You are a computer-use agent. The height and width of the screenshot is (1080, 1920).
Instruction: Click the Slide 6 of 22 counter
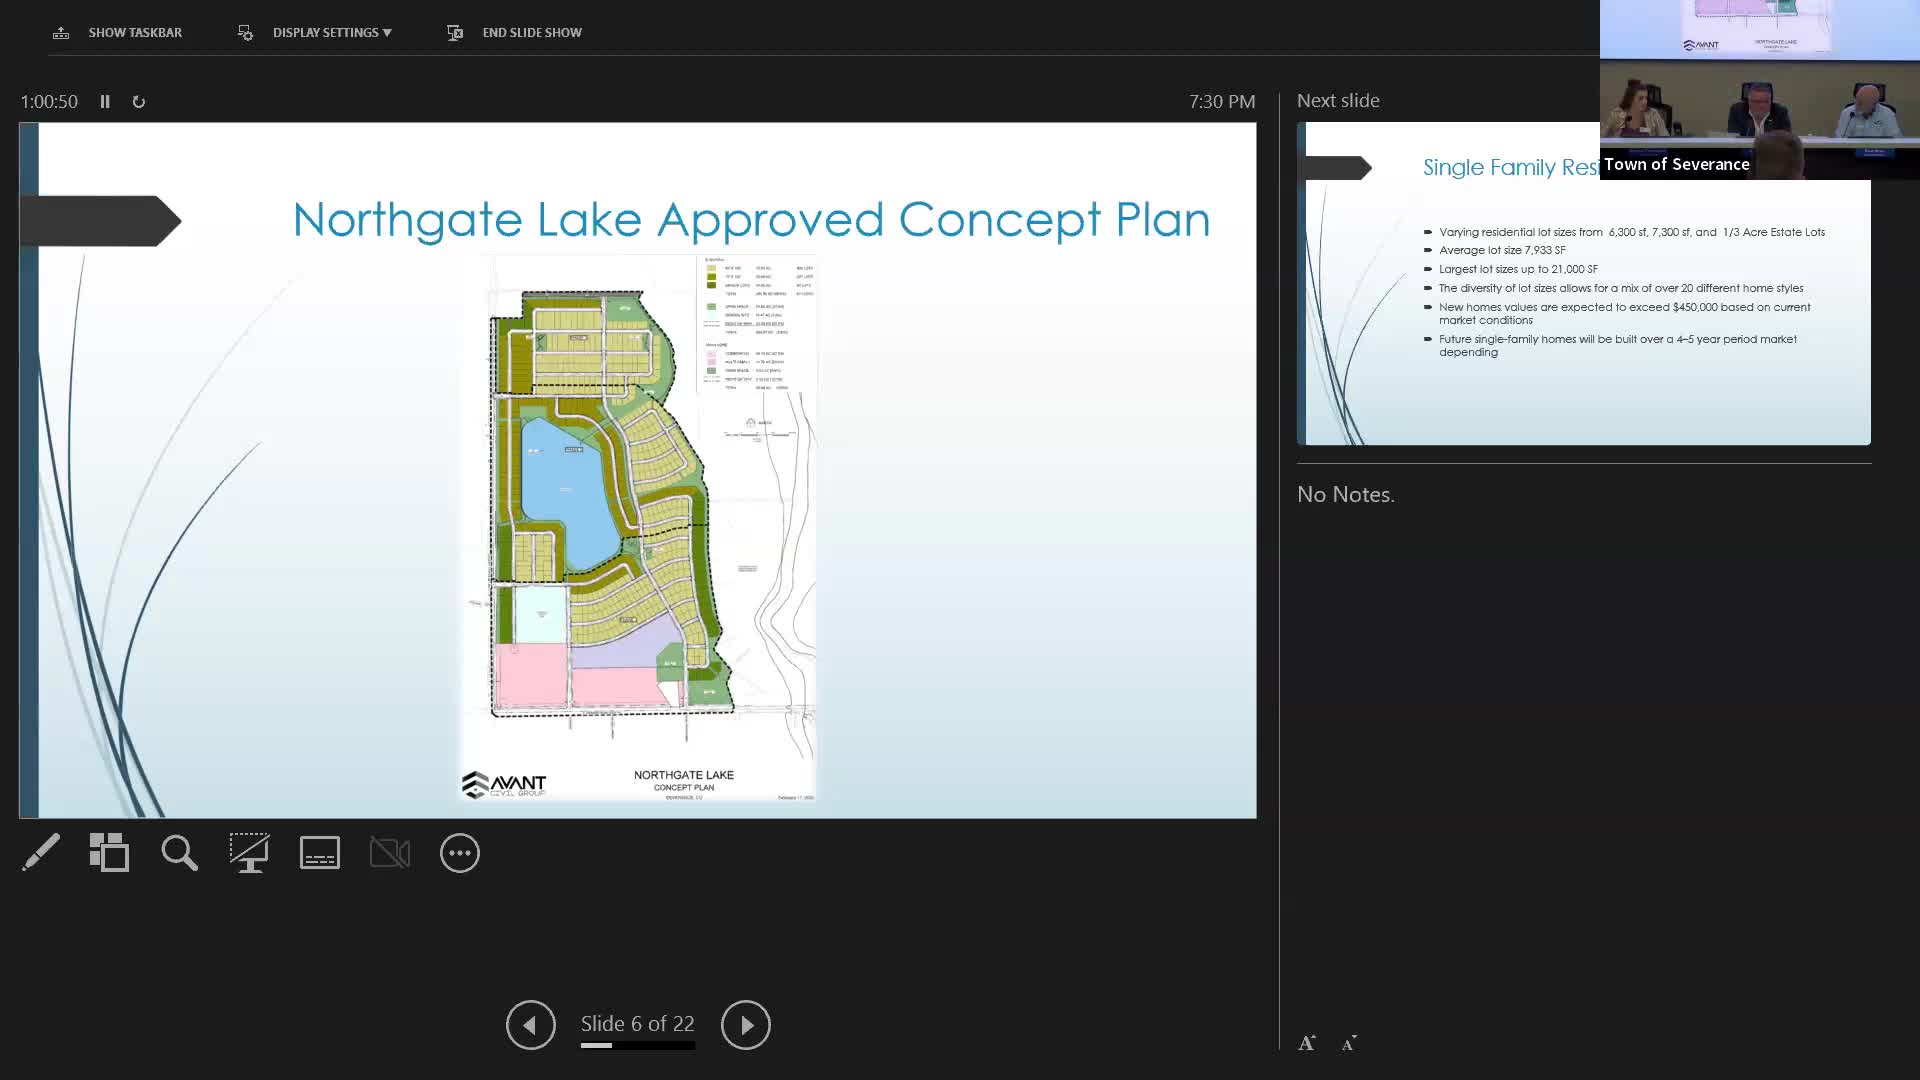[x=637, y=1024]
